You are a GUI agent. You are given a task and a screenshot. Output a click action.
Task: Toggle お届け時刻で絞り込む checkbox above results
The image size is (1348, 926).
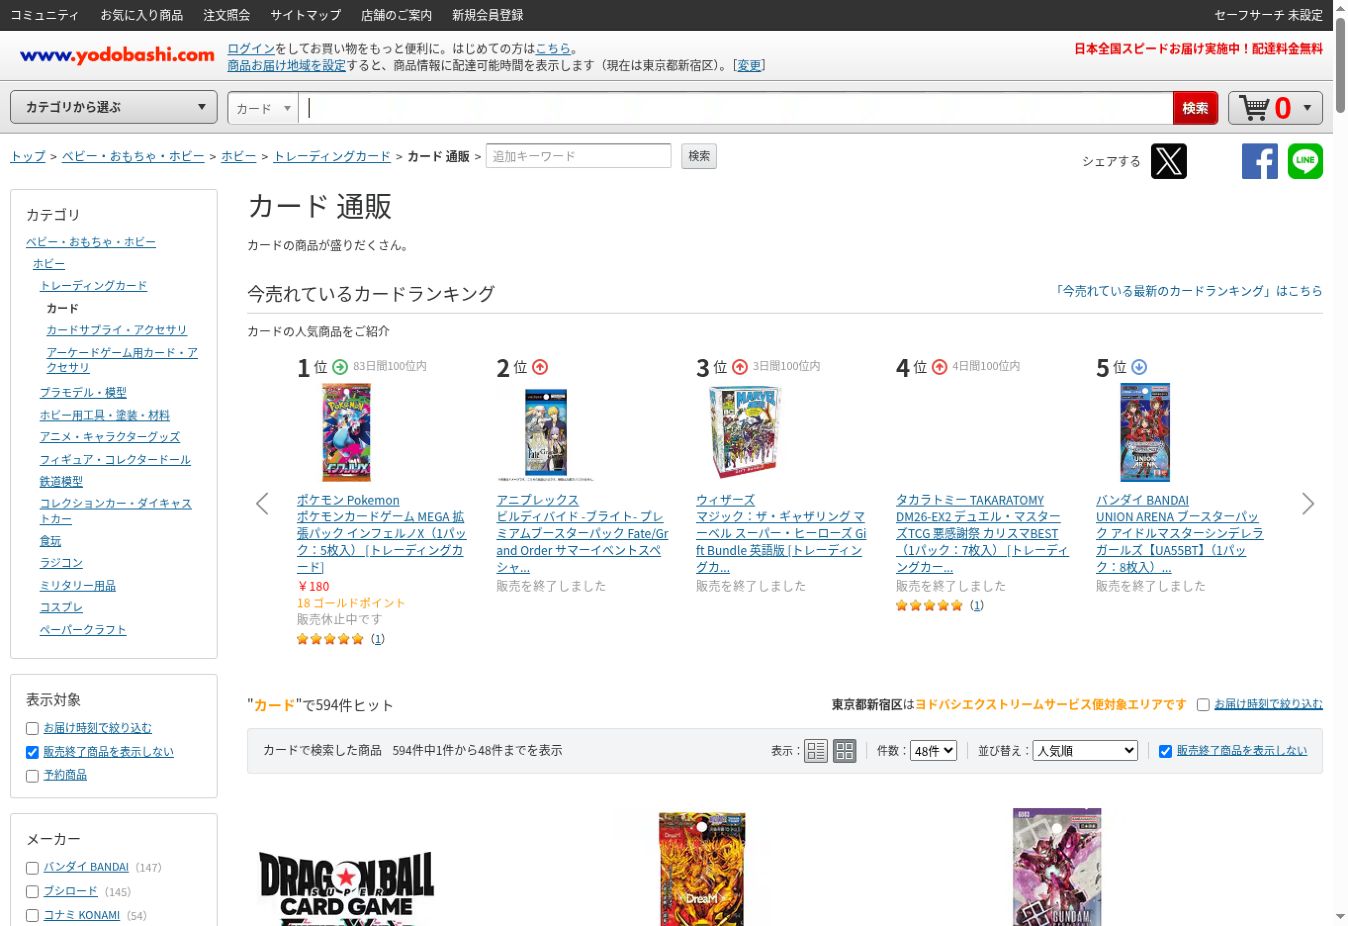(x=1203, y=705)
